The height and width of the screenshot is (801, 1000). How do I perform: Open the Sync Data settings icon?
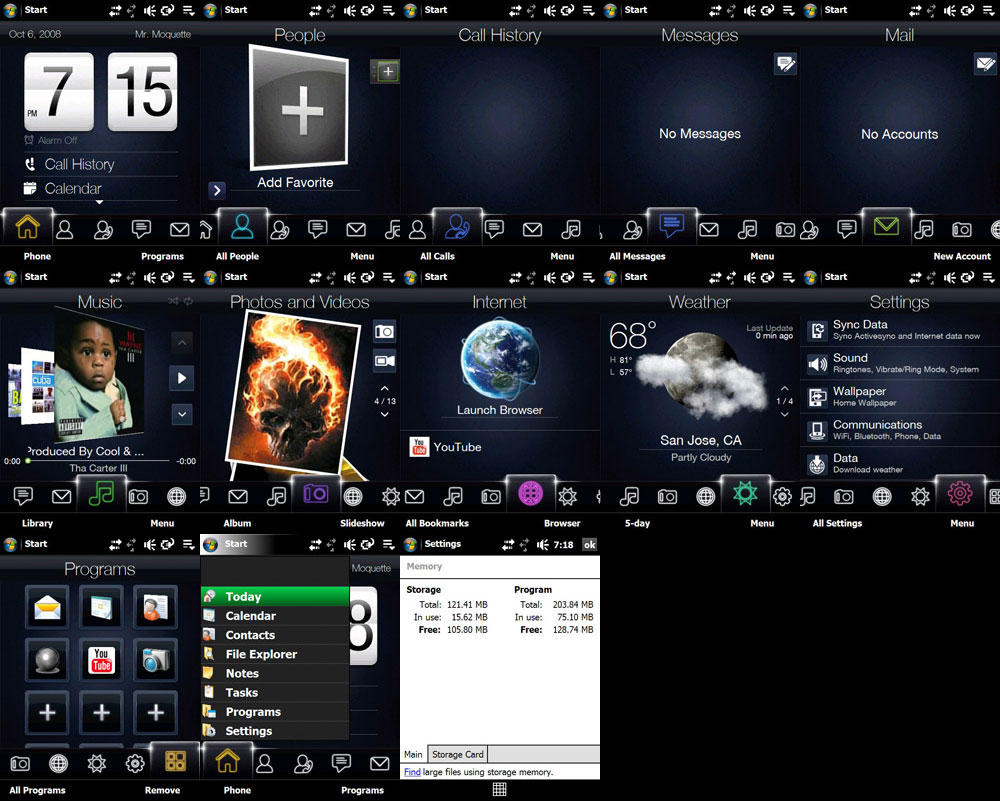pyautogui.click(x=817, y=330)
